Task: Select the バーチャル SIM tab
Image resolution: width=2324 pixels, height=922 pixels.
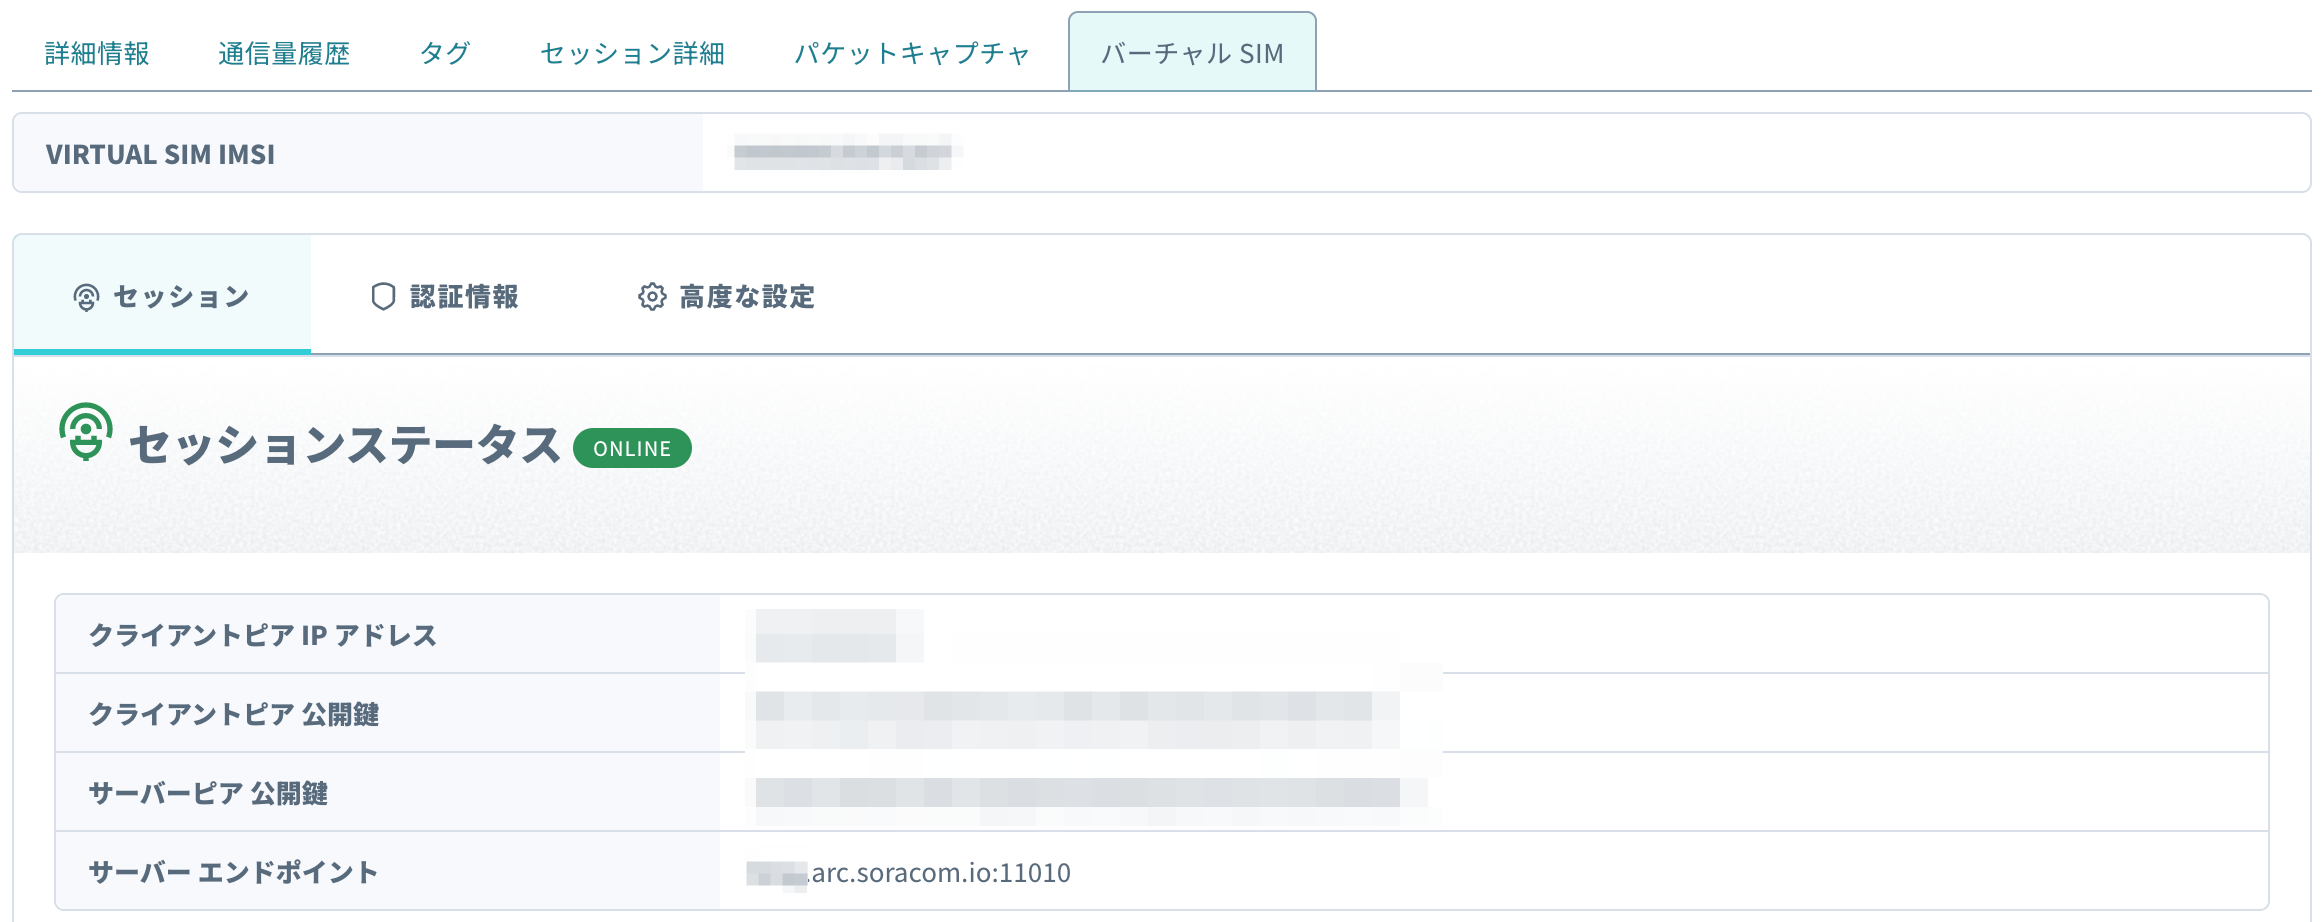Action: 1192,53
